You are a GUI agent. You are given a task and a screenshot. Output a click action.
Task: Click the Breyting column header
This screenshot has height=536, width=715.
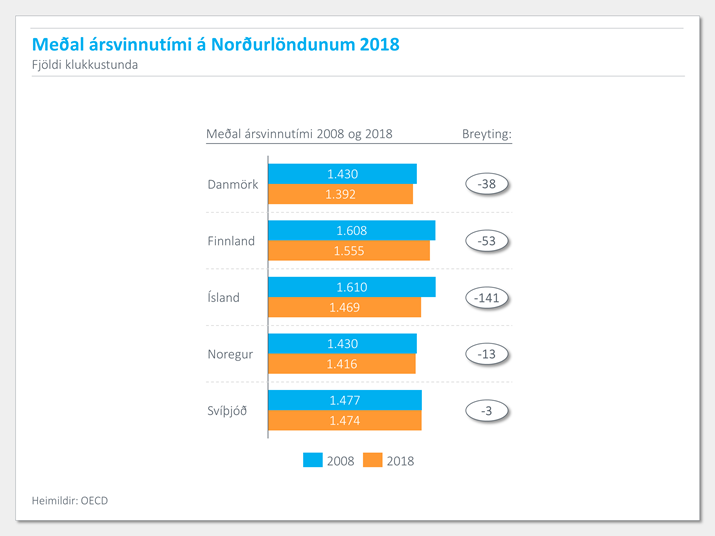486,134
